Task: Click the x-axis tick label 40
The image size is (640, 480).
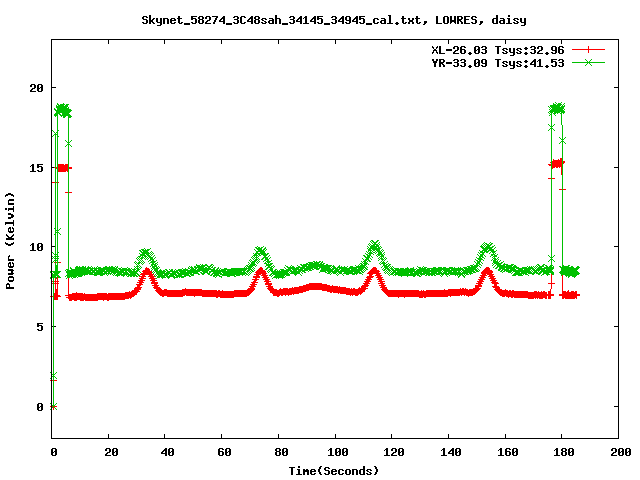Action: (167, 452)
